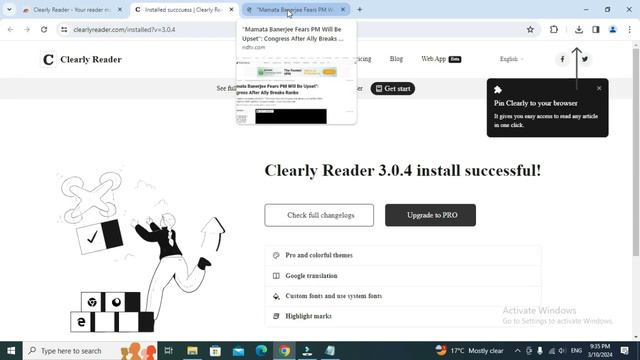Close the 'Clearly Reader - Your reader' tab
Screen dimensions: 640x360
coord(120,9)
